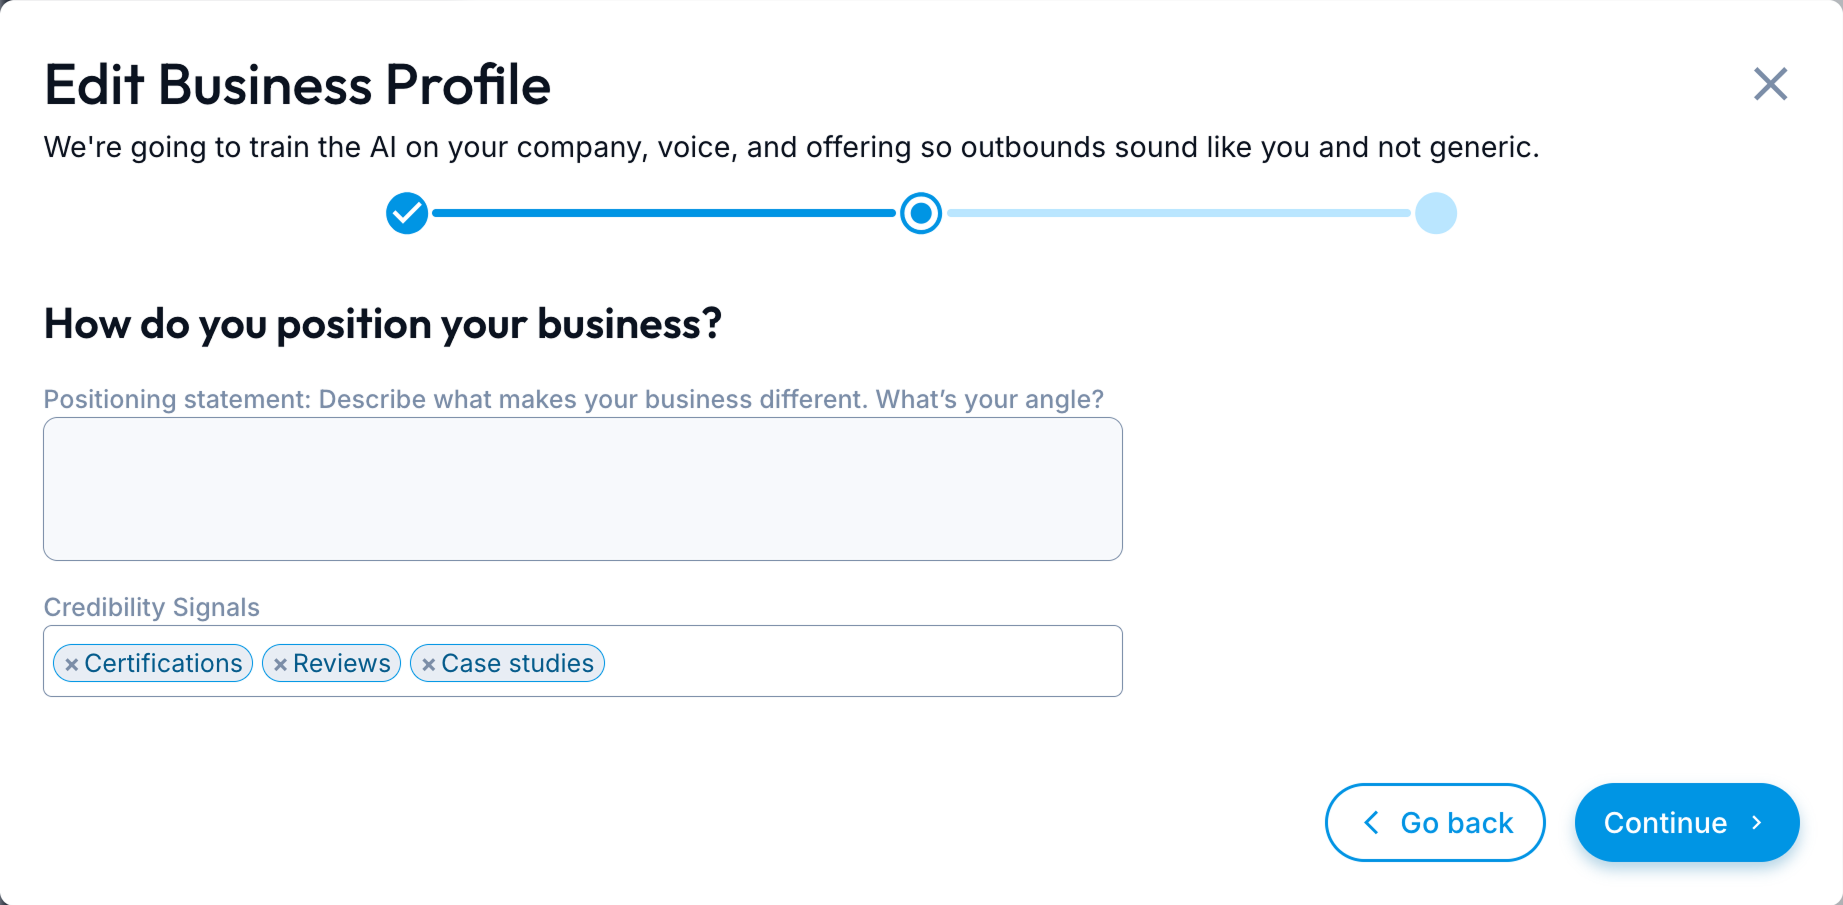Close the Edit Business Profile dialog

point(1770,84)
